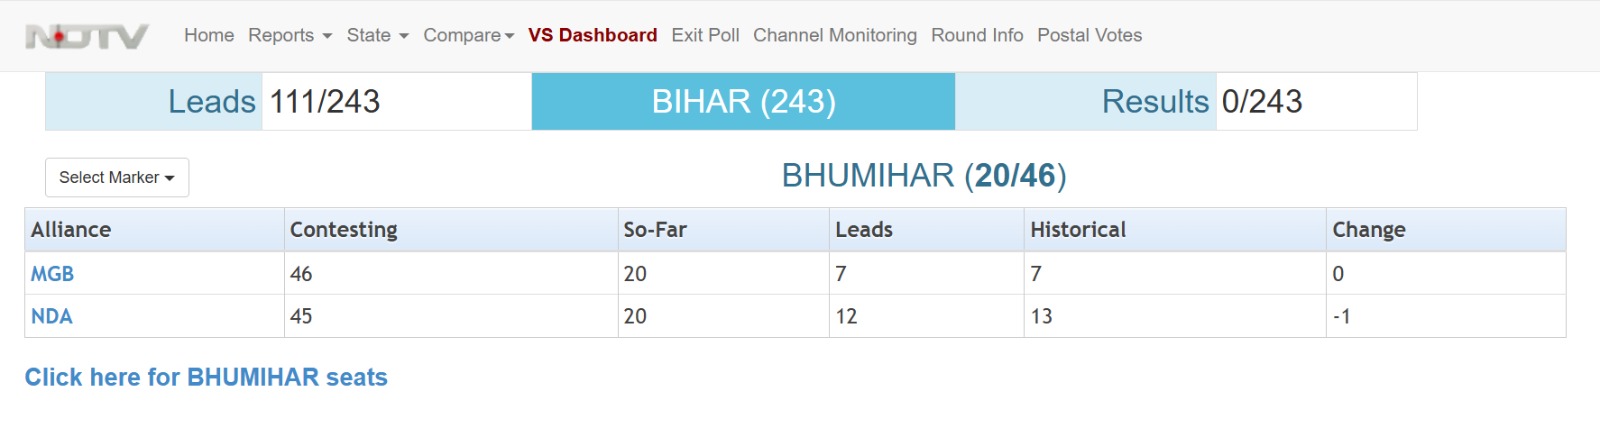Expand the Compare dropdown

468,35
